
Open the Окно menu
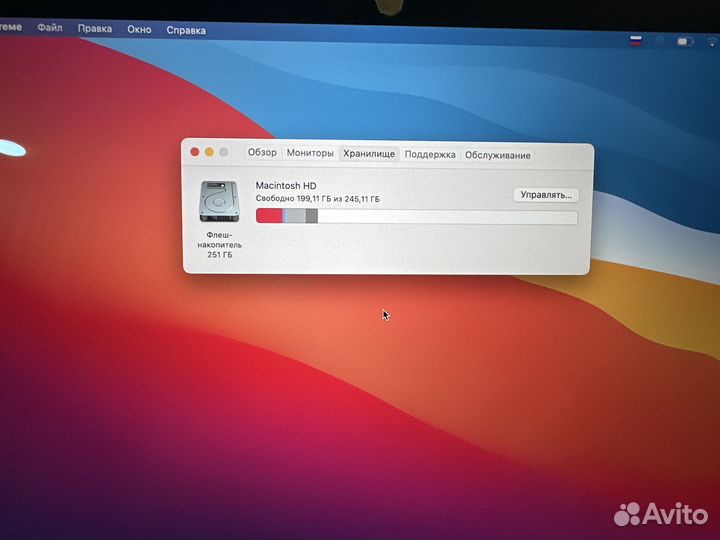(139, 29)
